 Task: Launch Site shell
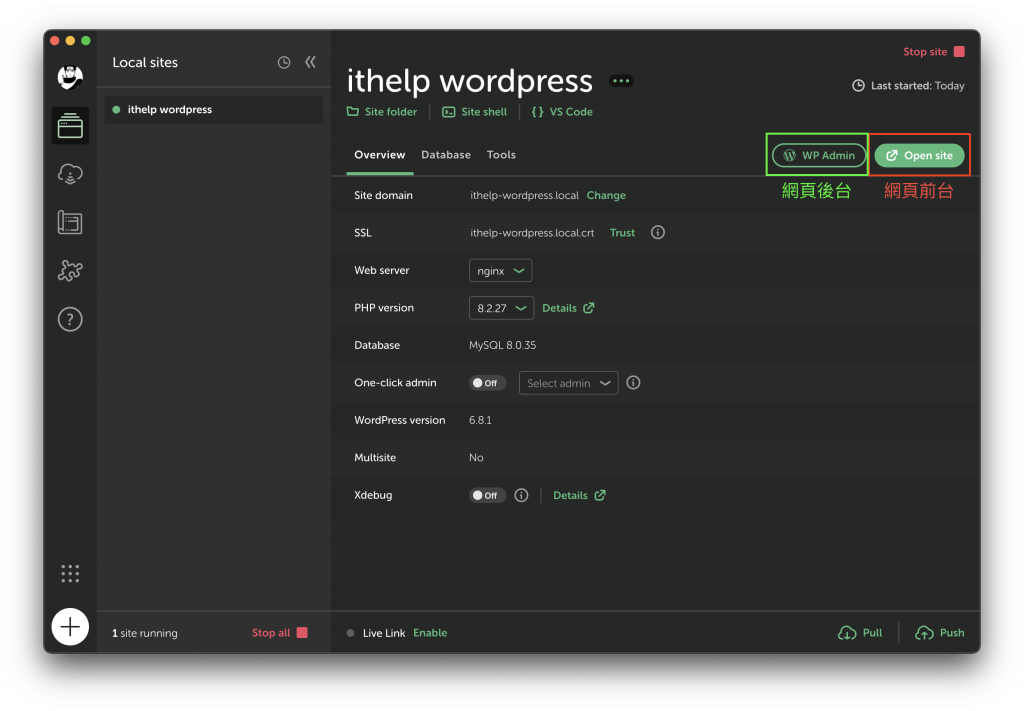pyautogui.click(x=475, y=112)
